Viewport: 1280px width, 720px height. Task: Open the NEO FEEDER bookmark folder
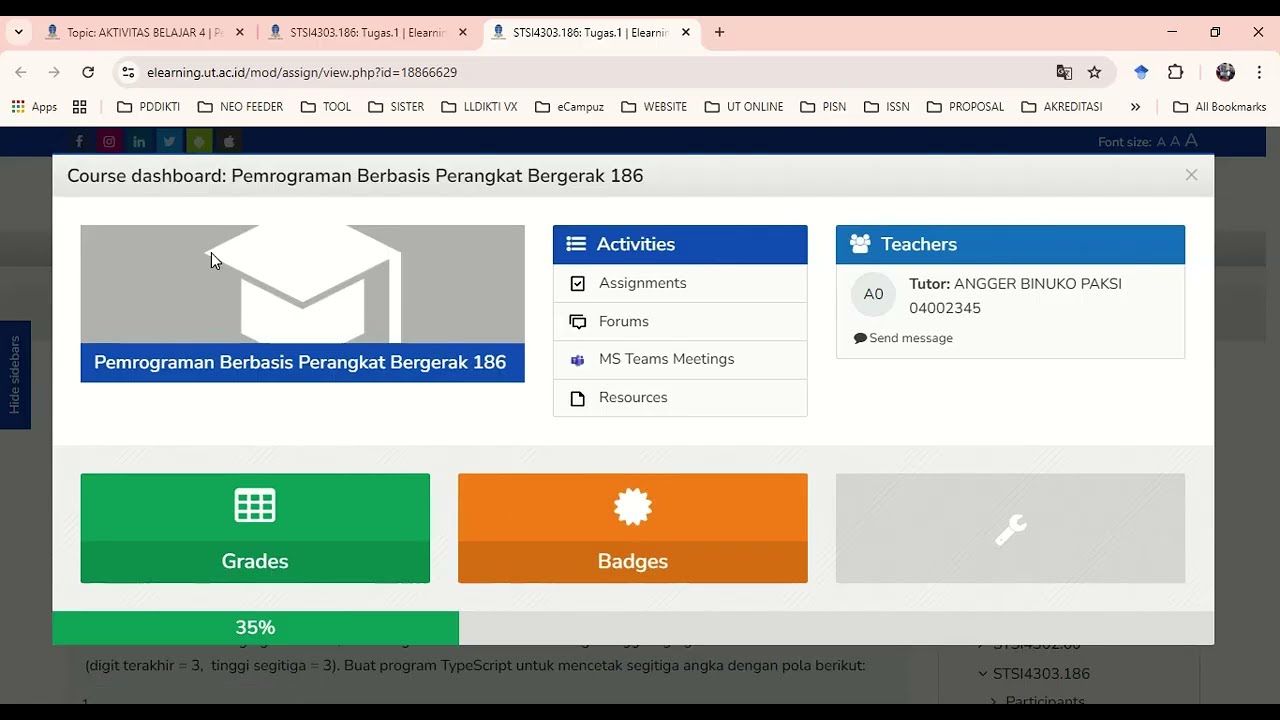coord(241,107)
